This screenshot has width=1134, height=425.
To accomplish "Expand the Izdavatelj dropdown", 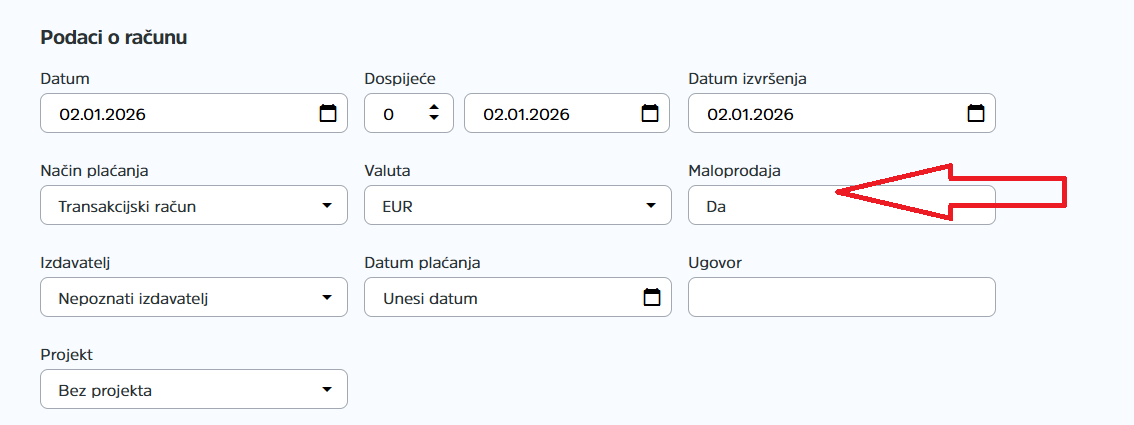I will pos(327,298).
